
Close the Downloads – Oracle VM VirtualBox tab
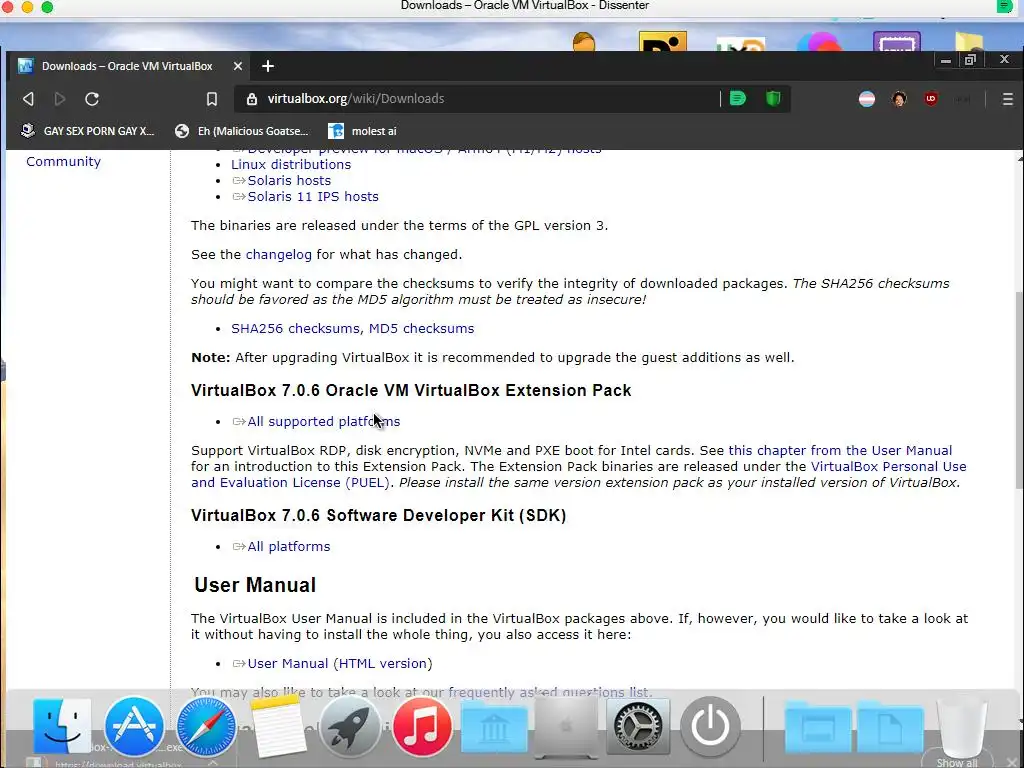click(238, 66)
